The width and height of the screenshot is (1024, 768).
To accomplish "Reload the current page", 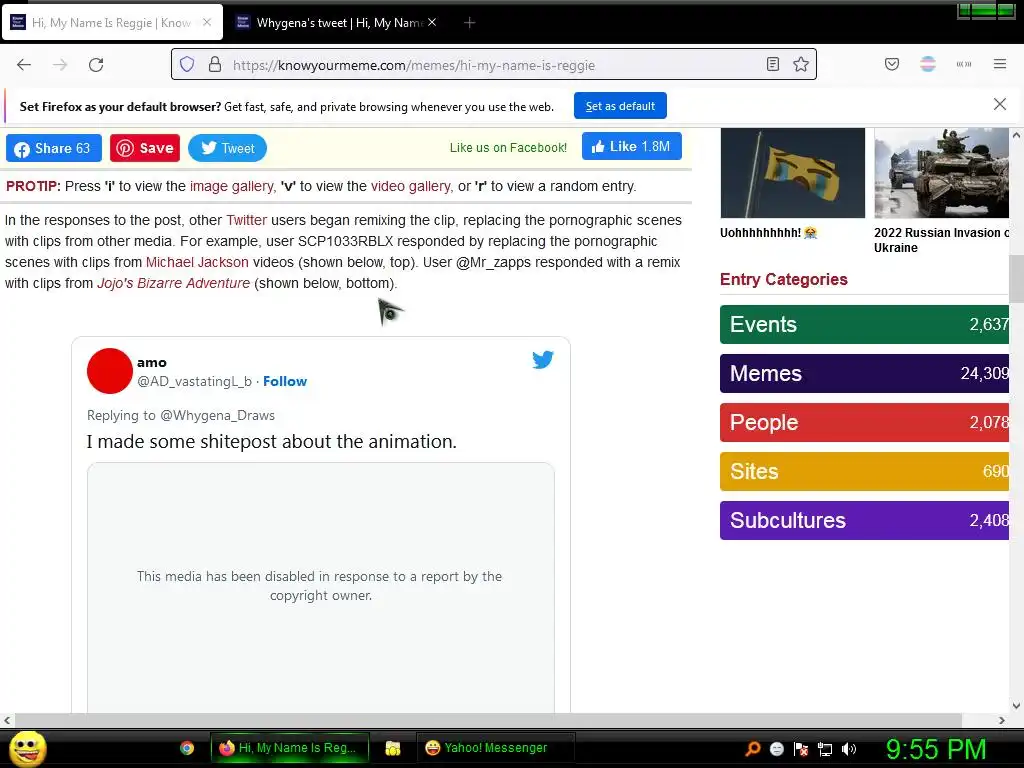I will coord(96,65).
